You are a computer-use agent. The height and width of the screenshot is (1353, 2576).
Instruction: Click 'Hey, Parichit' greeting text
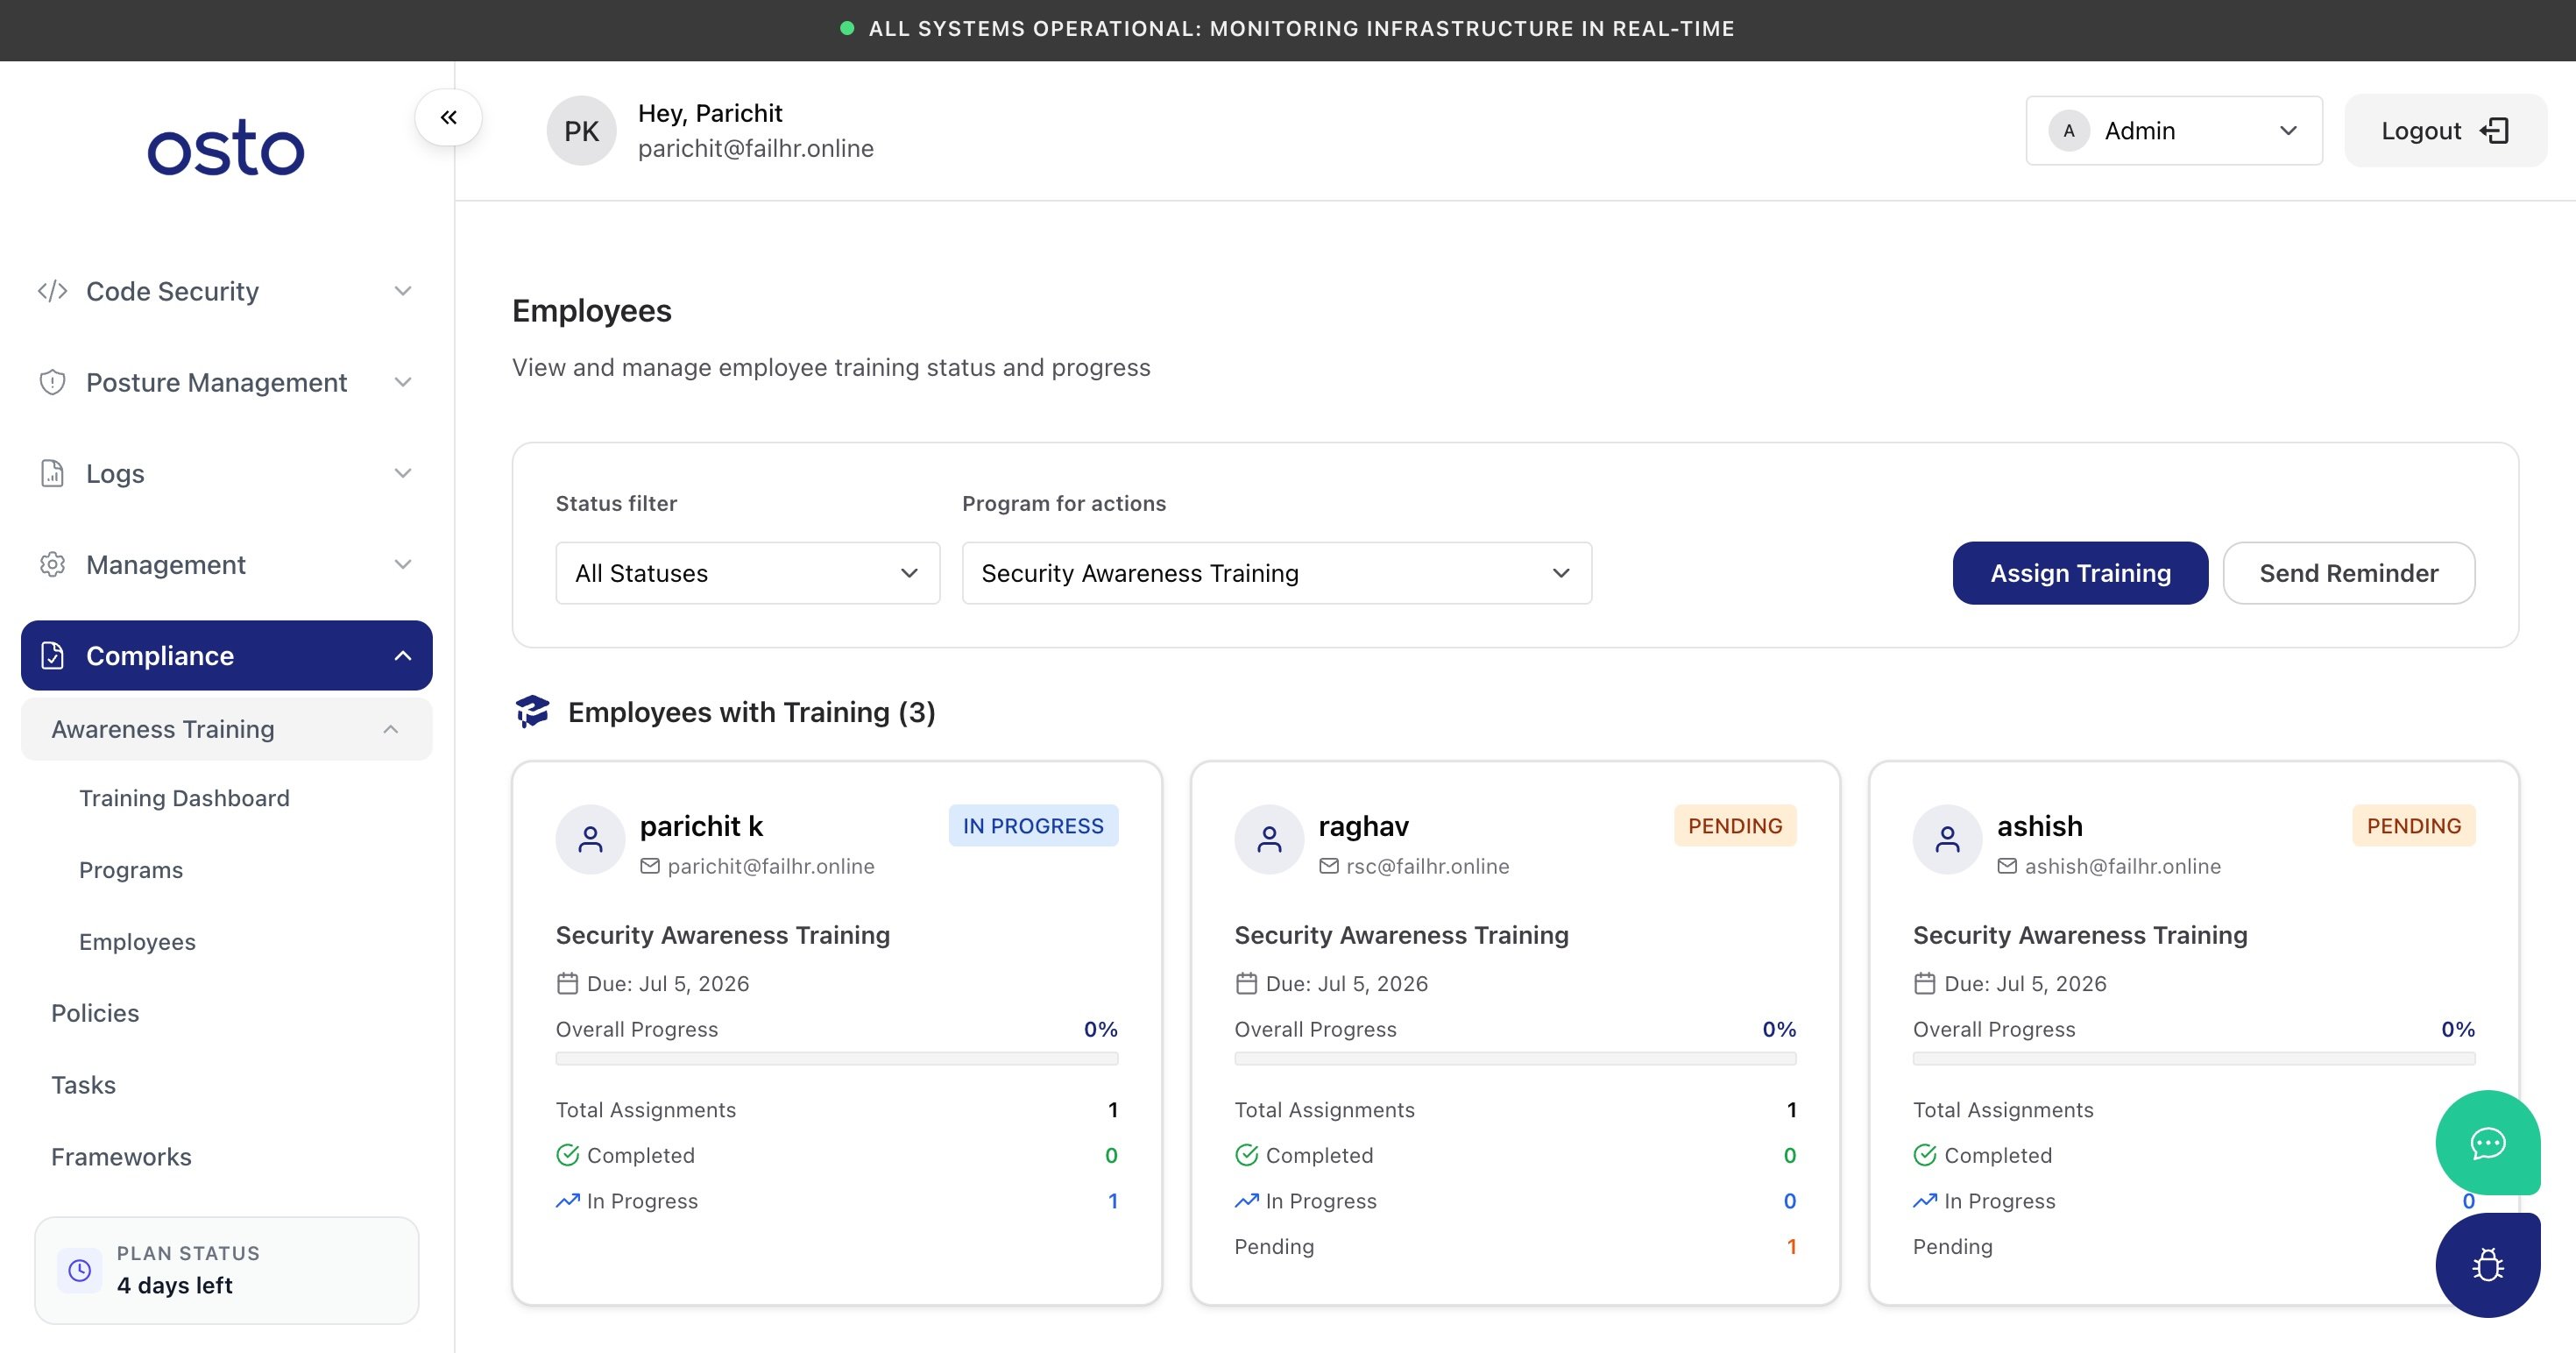pos(710,113)
